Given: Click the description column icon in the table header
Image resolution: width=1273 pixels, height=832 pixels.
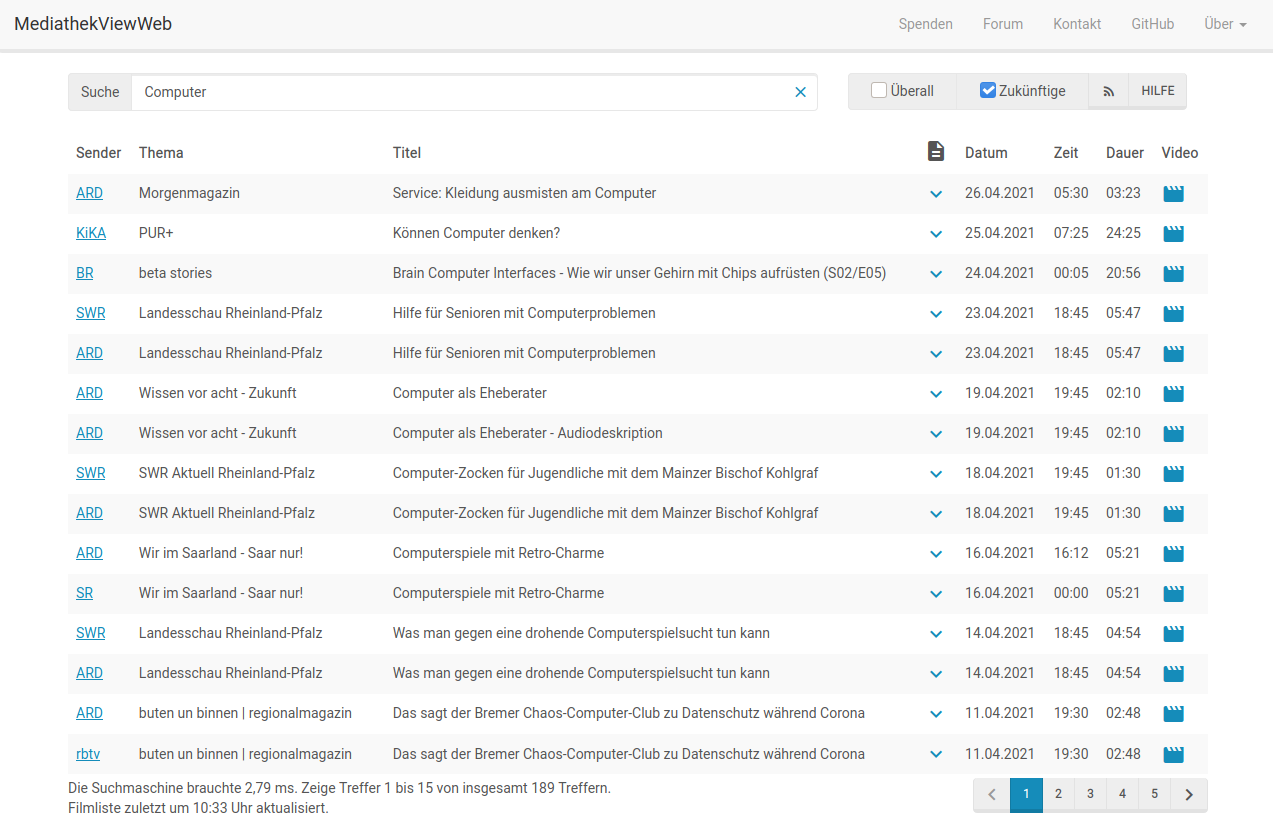Looking at the screenshot, I should pyautogui.click(x=936, y=151).
